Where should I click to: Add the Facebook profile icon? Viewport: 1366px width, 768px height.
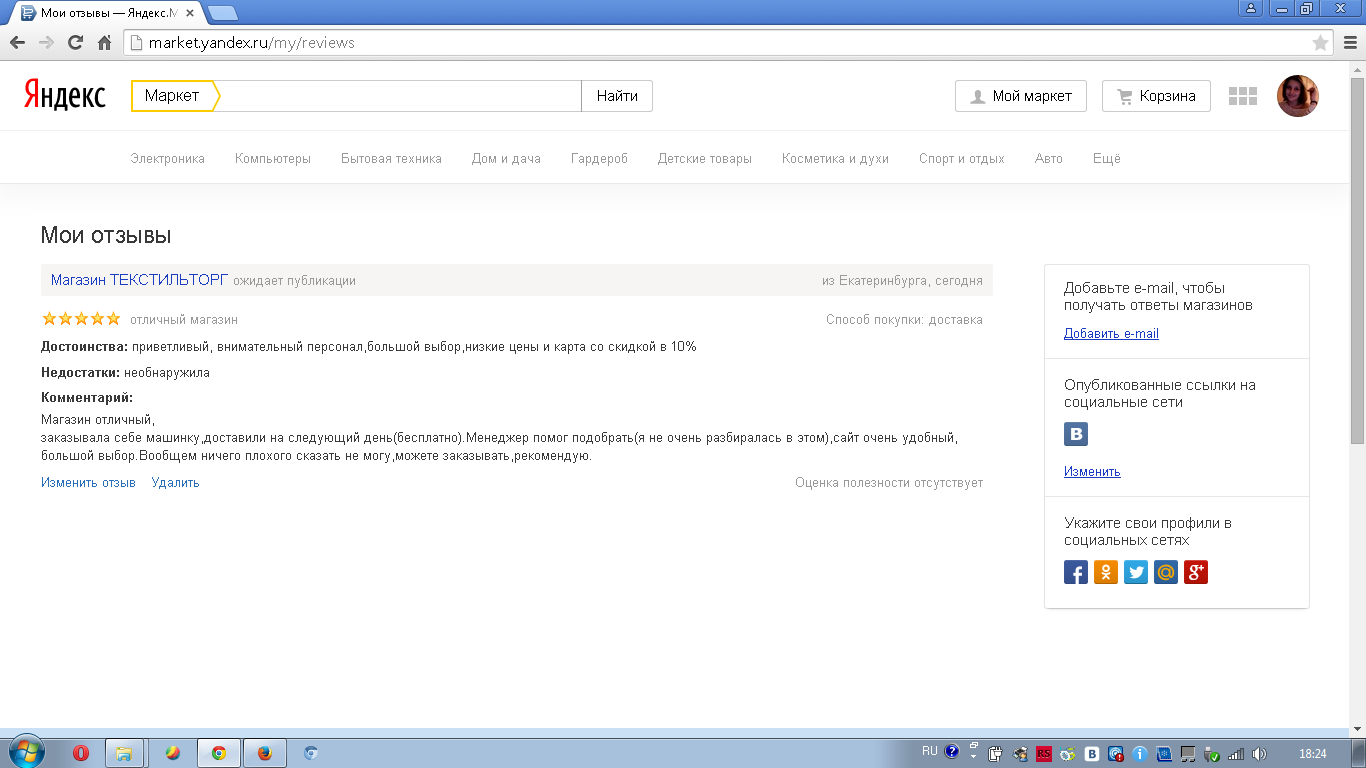pyautogui.click(x=1076, y=572)
